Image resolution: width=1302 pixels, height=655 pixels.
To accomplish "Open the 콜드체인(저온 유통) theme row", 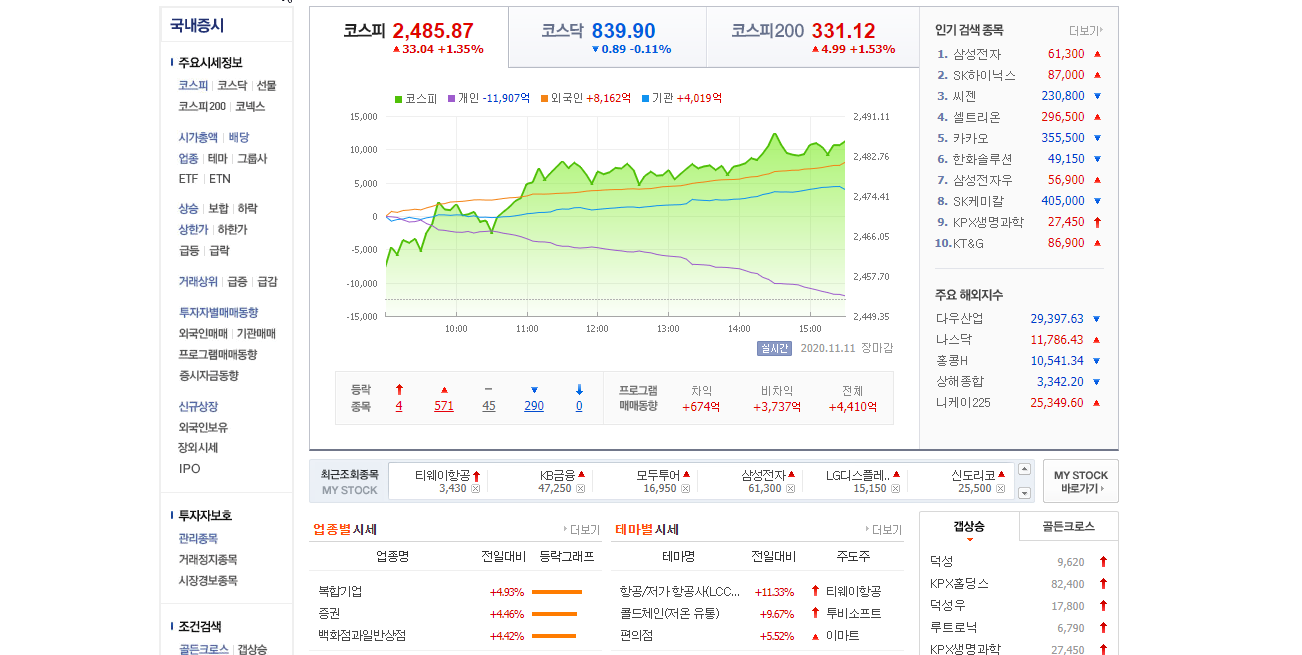I will (x=670, y=614).
